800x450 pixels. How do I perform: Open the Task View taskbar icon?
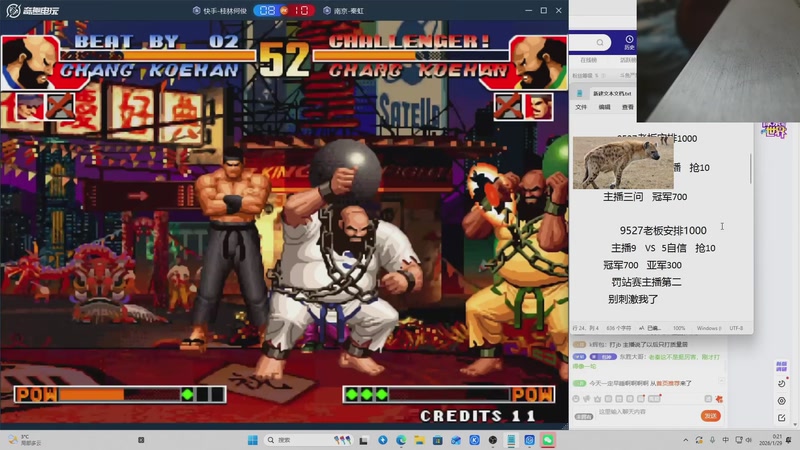(363, 440)
